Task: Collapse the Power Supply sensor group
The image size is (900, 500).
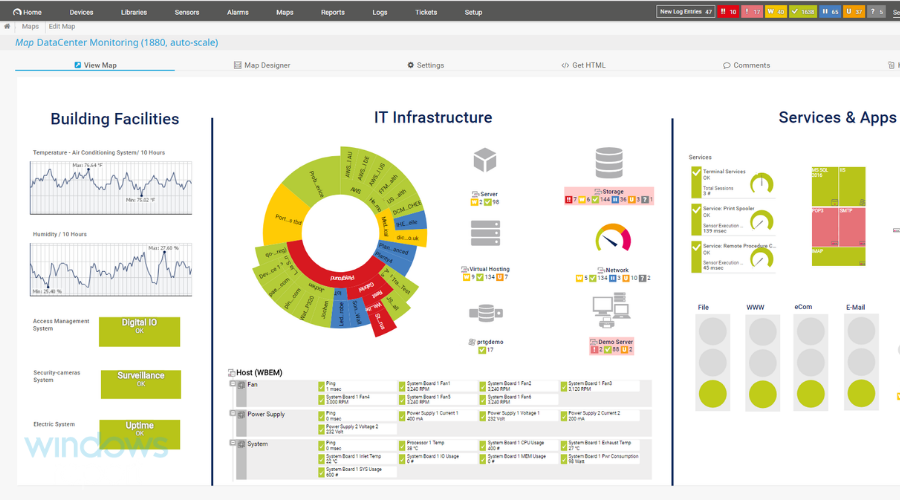Action: (233, 412)
